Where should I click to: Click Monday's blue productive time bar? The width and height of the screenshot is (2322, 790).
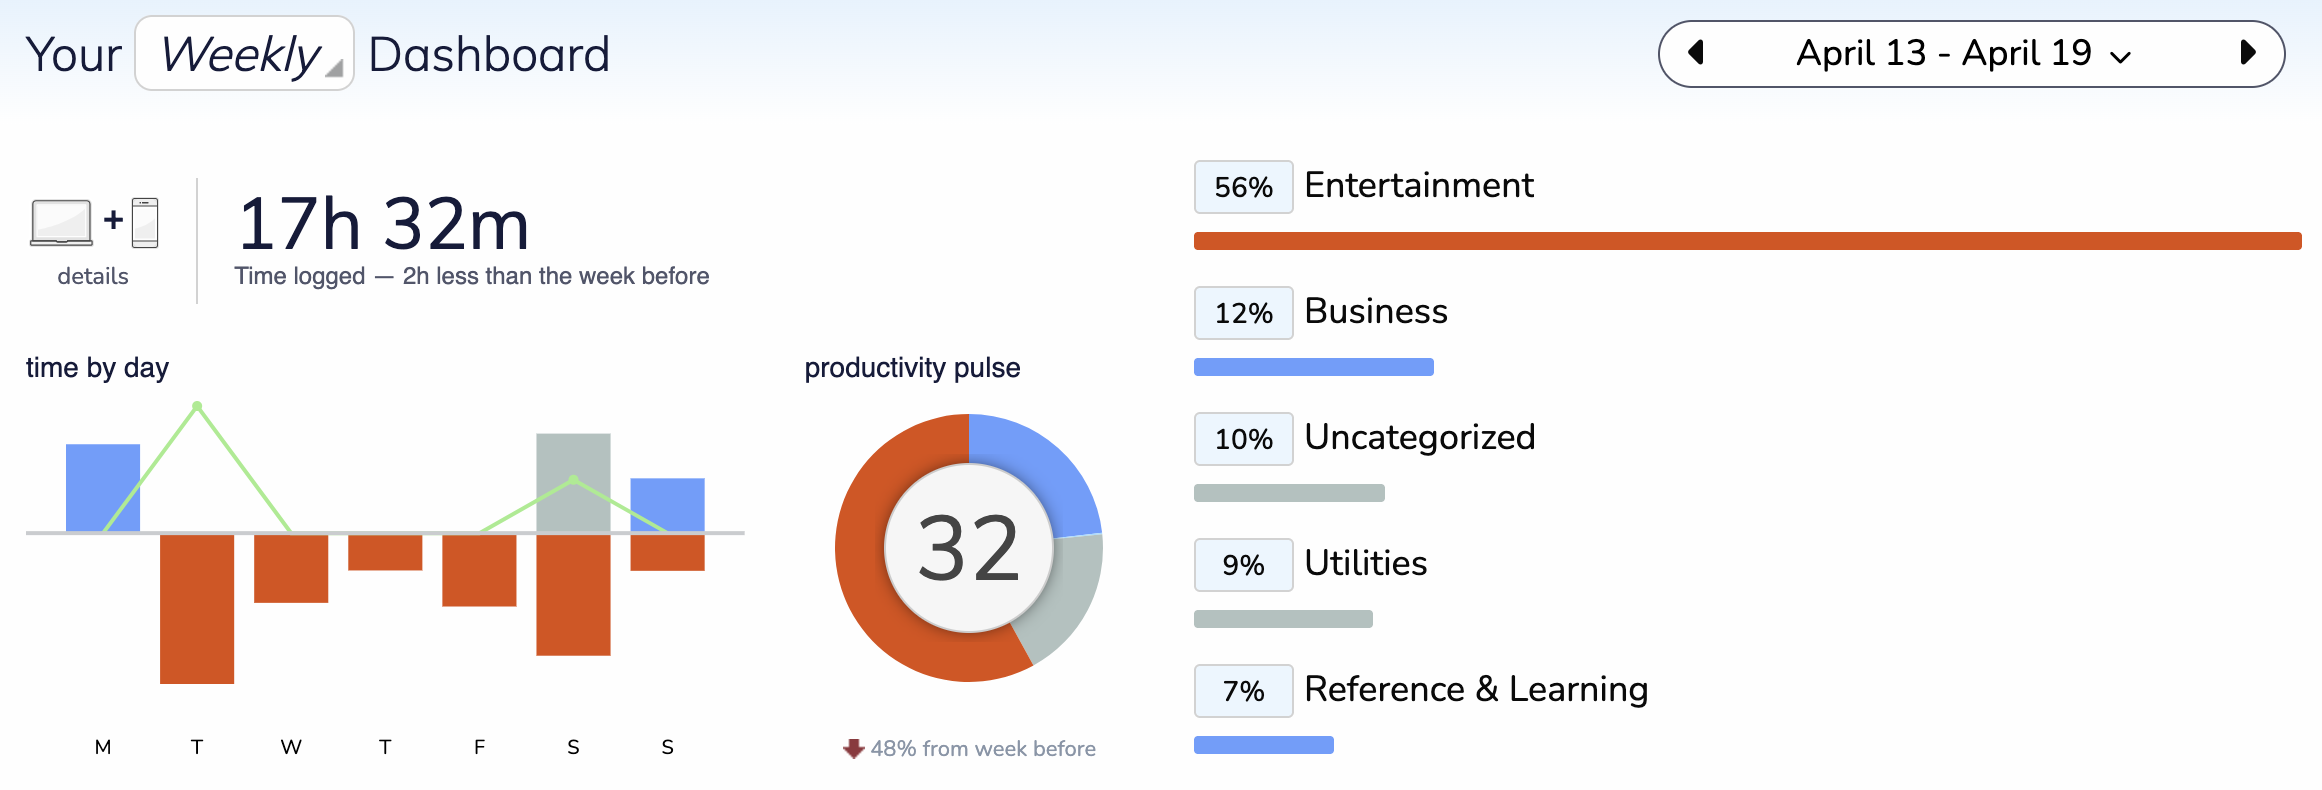(x=103, y=487)
